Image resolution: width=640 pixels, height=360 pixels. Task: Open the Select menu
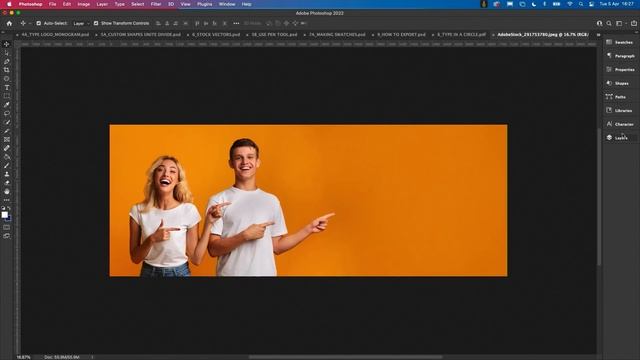pos(138,4)
